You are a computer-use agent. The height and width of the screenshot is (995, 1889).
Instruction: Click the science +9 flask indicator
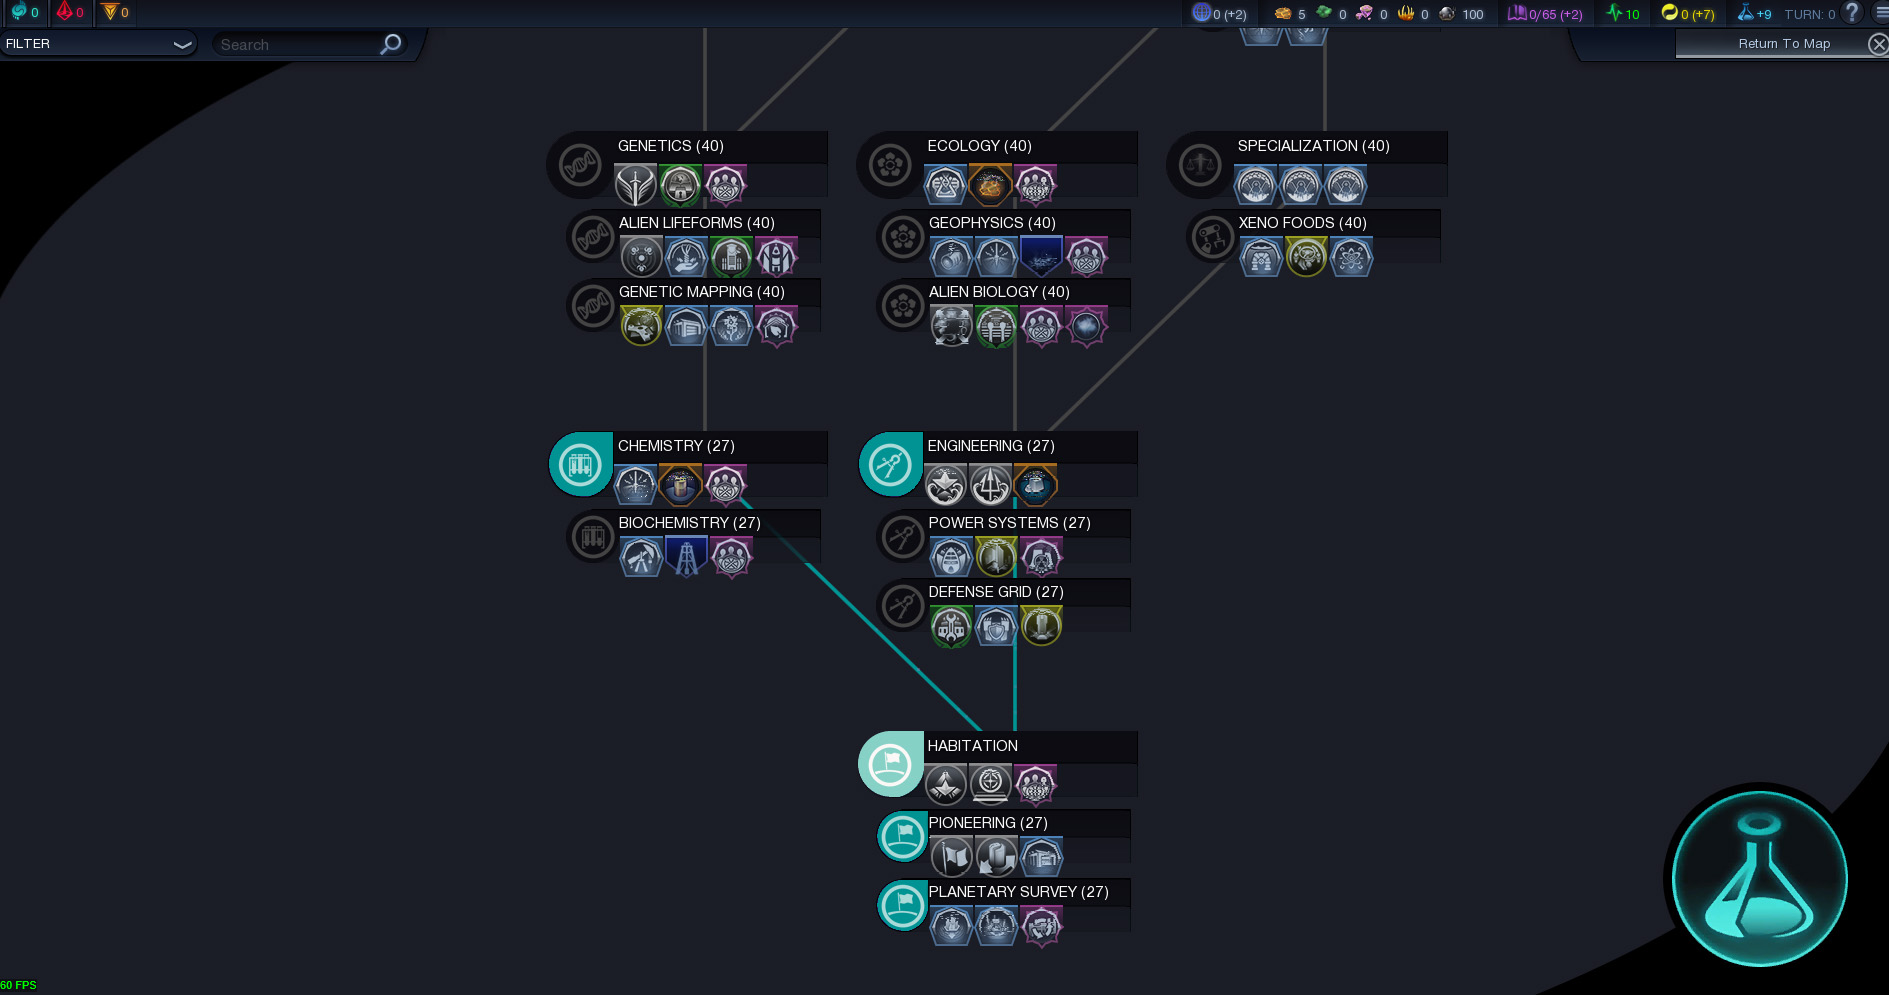coord(1754,14)
